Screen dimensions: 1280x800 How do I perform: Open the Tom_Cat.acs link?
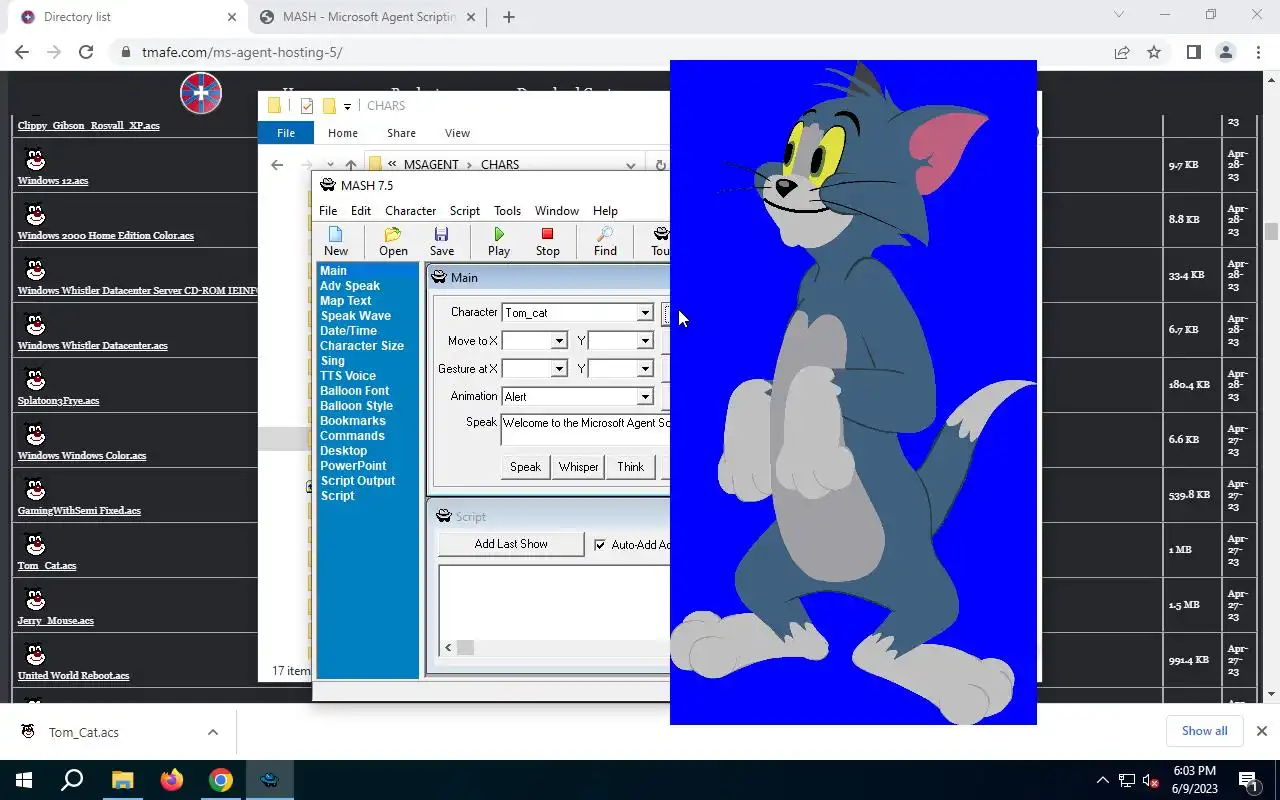47,566
